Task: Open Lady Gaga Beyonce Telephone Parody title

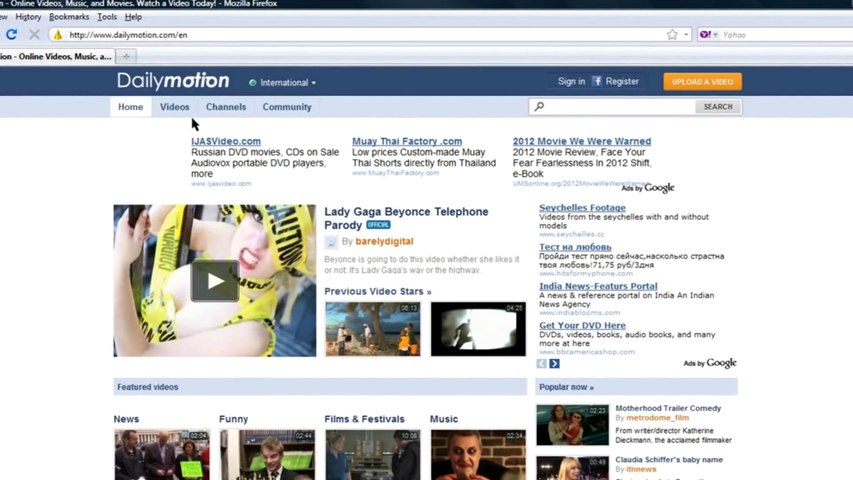Action: [406, 218]
